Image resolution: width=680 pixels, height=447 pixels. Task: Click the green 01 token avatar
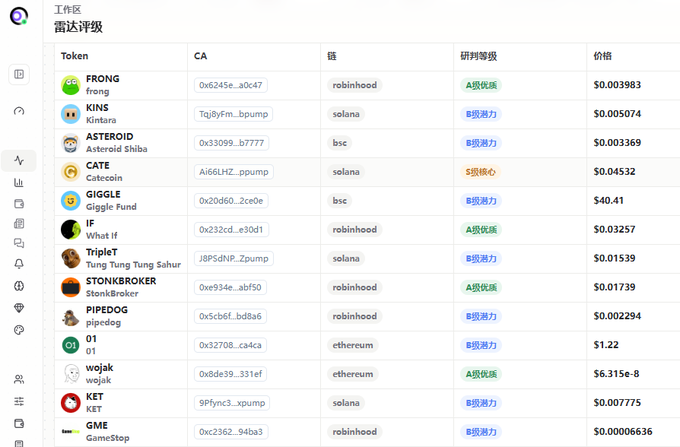coord(71,345)
